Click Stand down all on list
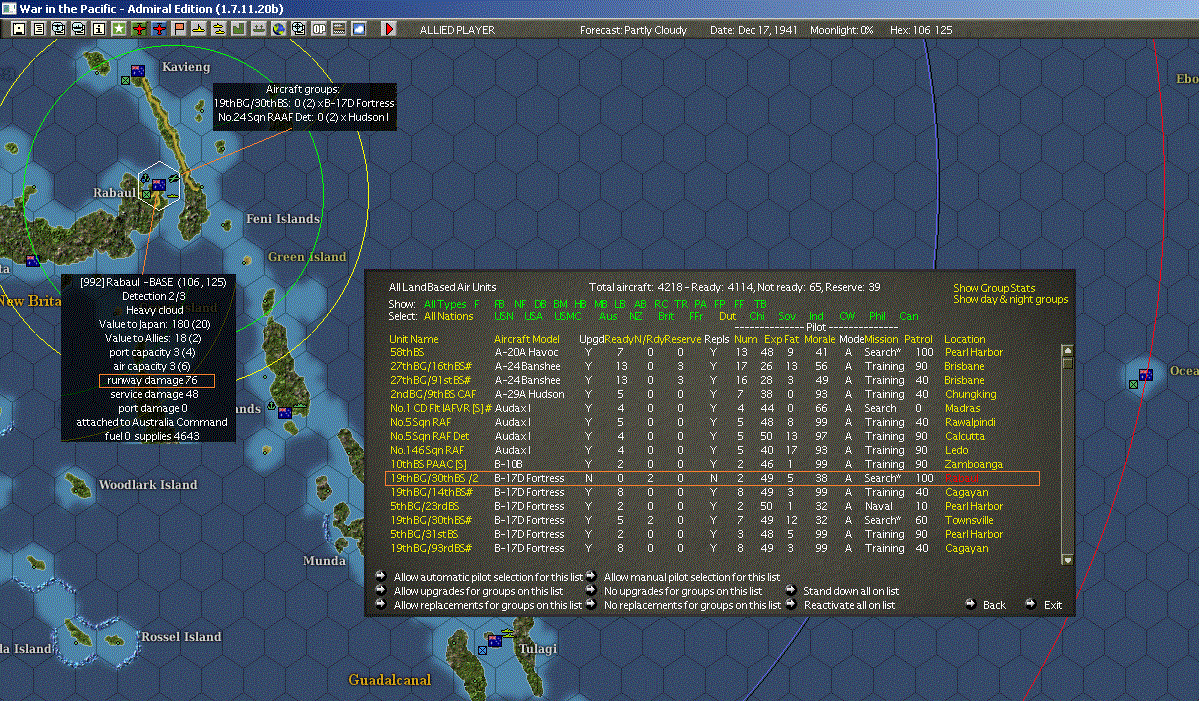The height and width of the screenshot is (701, 1199). [x=851, y=591]
